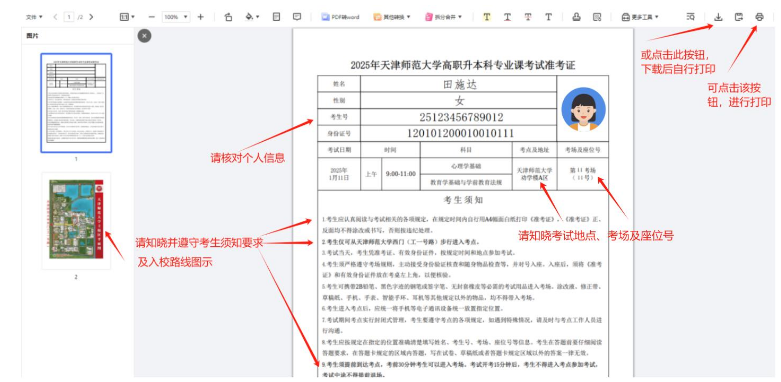The image size is (781, 382).
Task: Click the 考生须知 heading
Action: [463, 200]
